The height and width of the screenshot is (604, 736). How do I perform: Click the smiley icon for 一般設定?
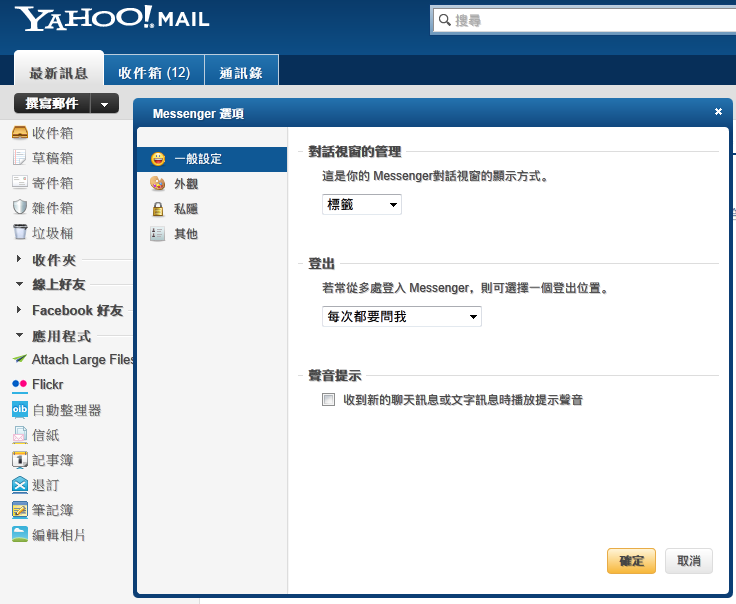158,159
